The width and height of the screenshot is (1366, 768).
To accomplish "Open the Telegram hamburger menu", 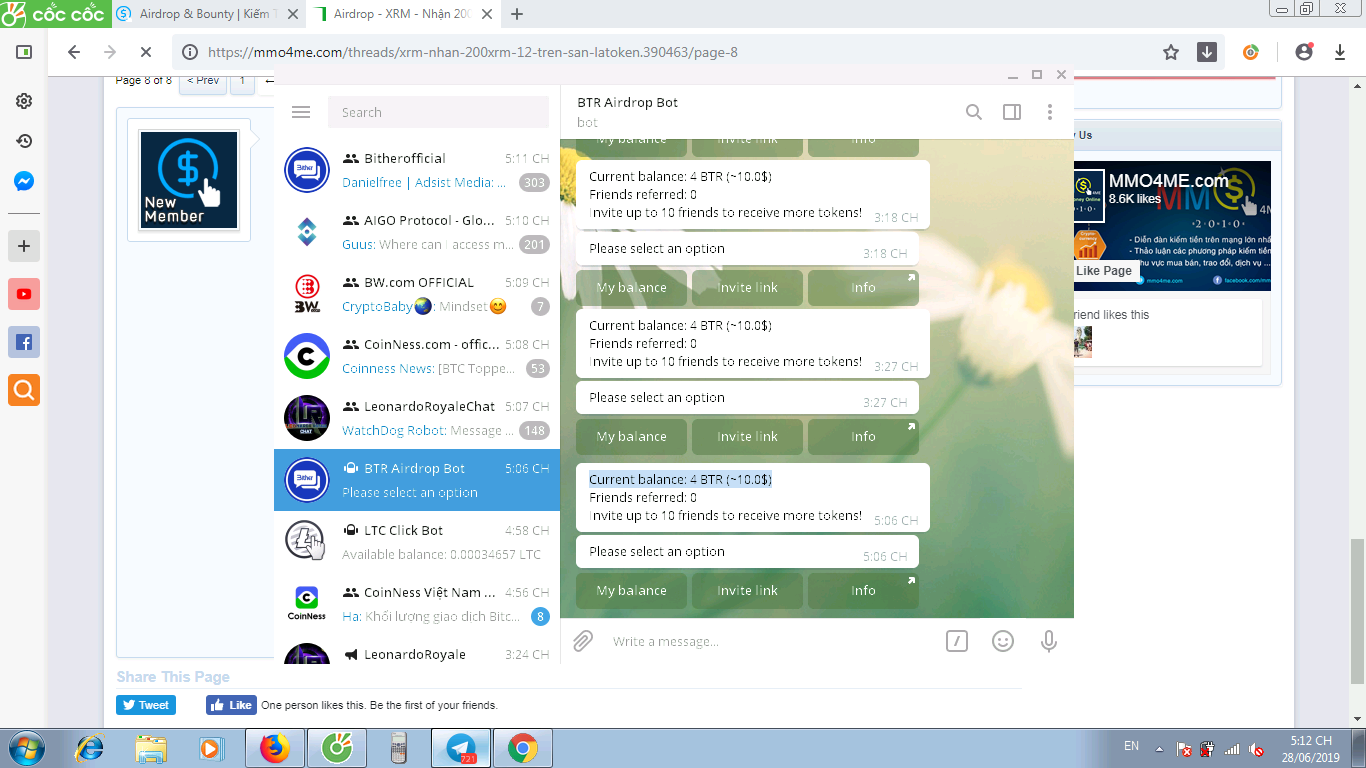I will click(301, 112).
